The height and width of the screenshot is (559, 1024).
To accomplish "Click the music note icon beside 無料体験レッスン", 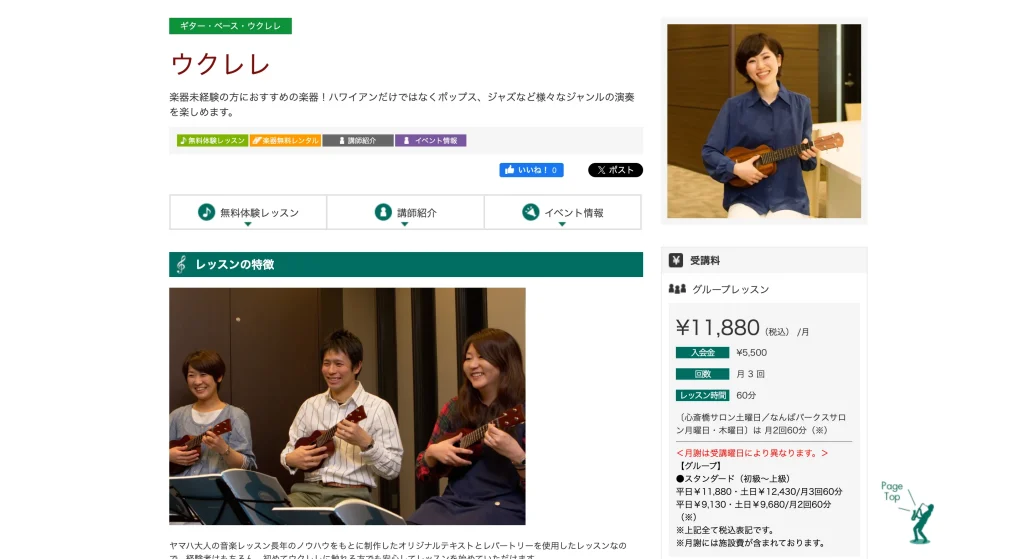I will pos(206,212).
